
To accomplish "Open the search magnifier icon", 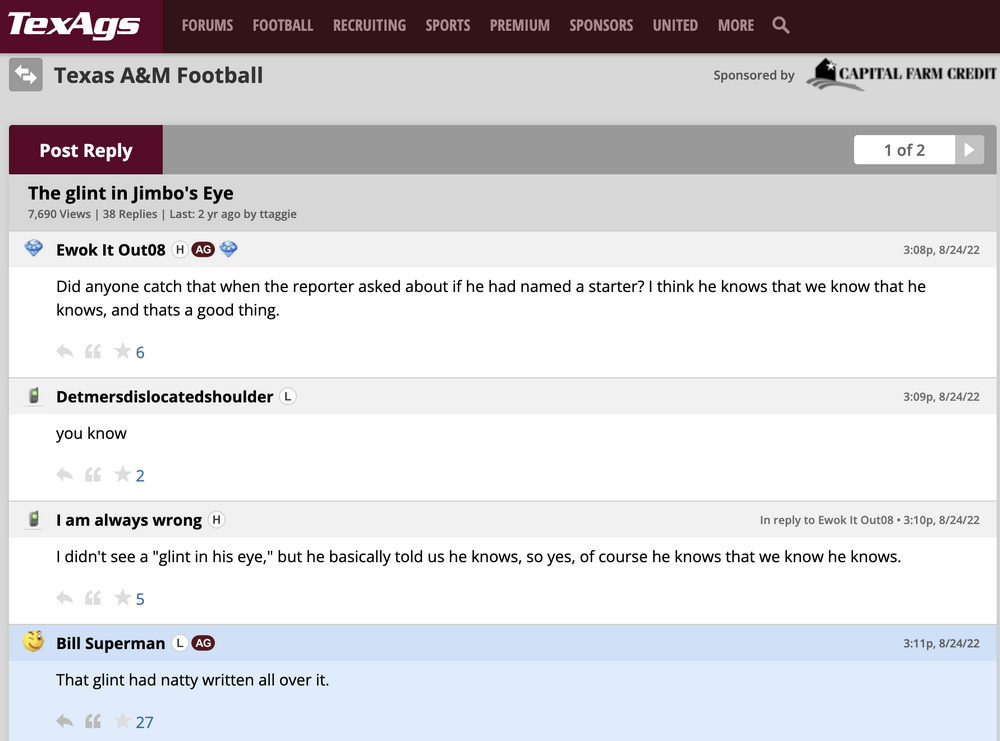I will coord(781,26).
